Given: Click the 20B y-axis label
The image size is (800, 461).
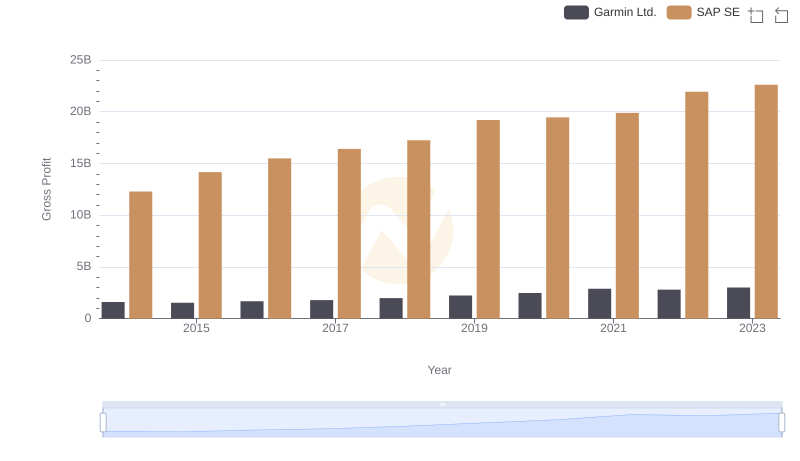Looking at the screenshot, I should click(x=81, y=112).
